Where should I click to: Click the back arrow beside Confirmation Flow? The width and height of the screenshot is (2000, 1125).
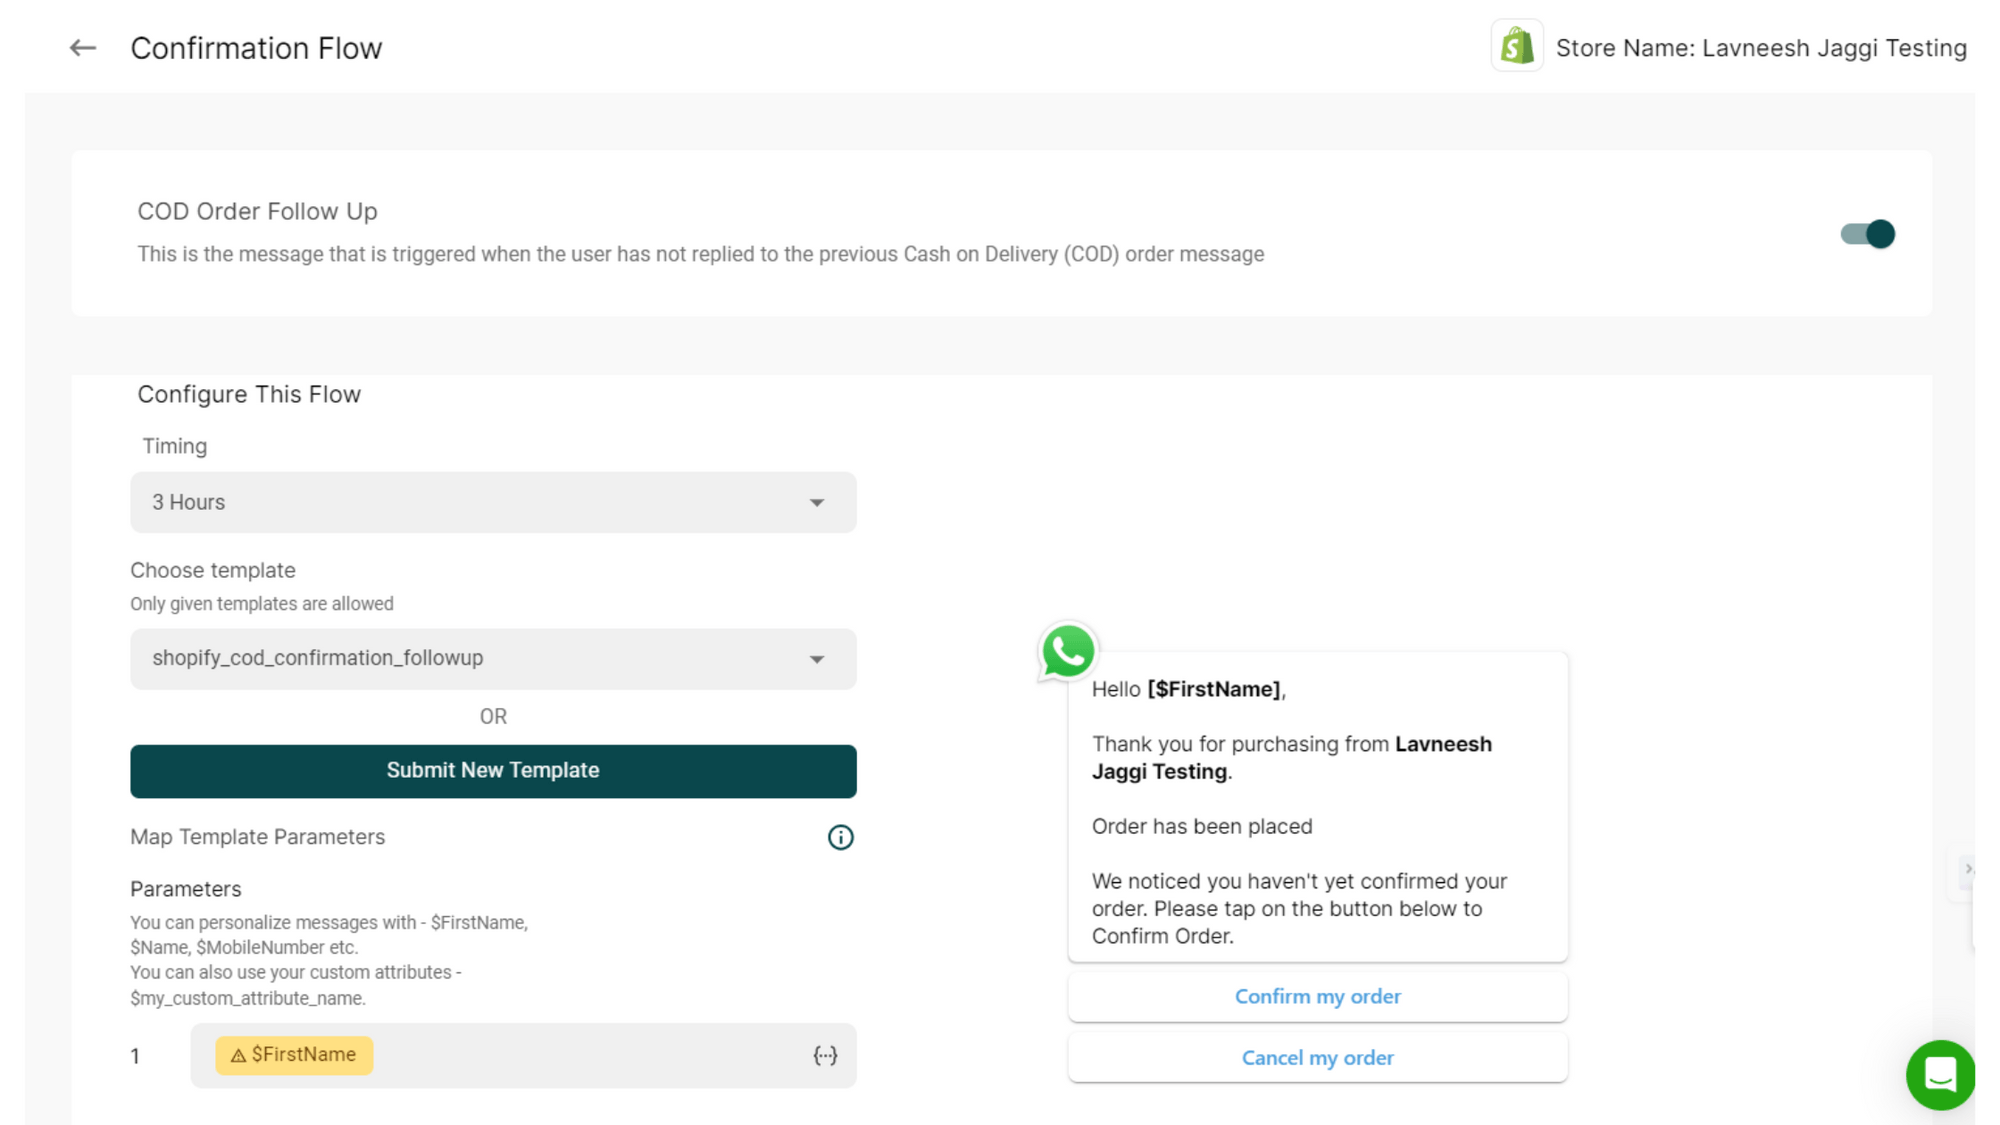(x=82, y=48)
